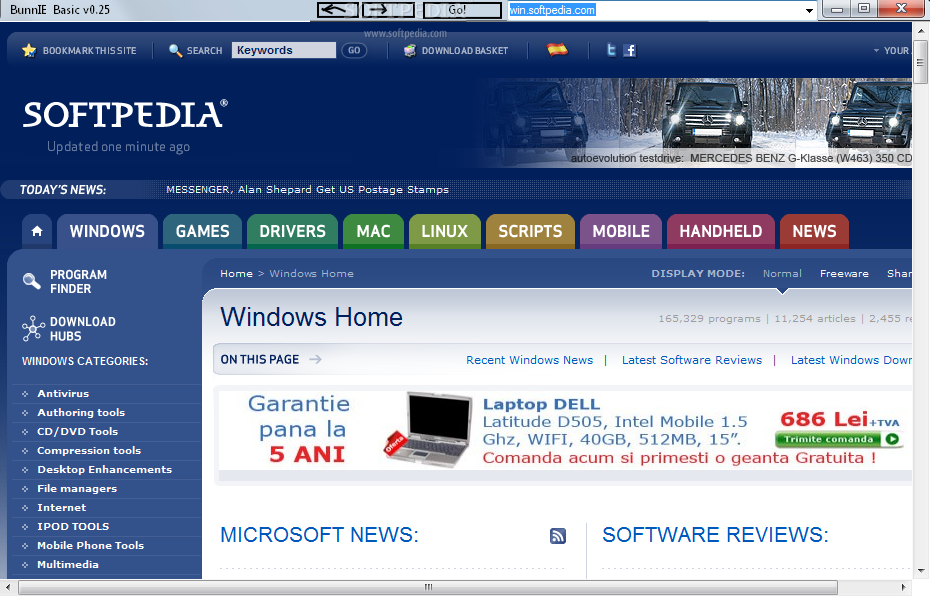Open the Antivirus category
Screen dimensions: 930x597
63,394
